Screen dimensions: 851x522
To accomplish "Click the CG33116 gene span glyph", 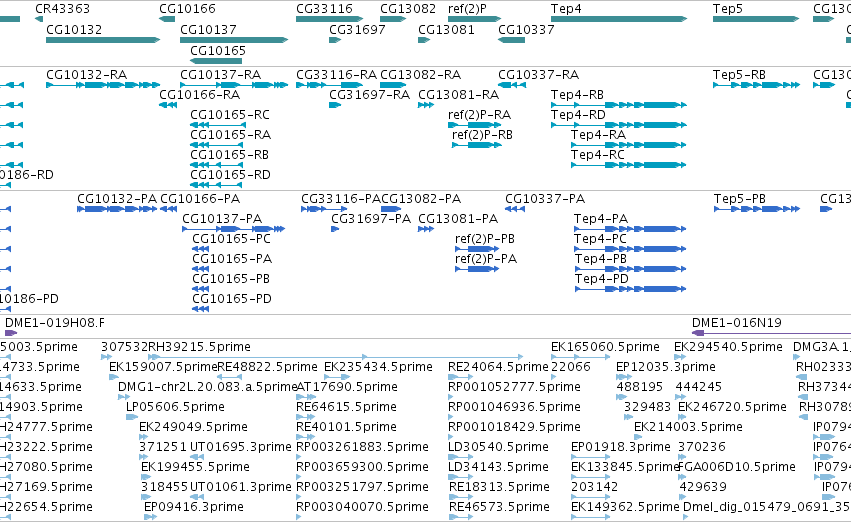I will pos(329,19).
